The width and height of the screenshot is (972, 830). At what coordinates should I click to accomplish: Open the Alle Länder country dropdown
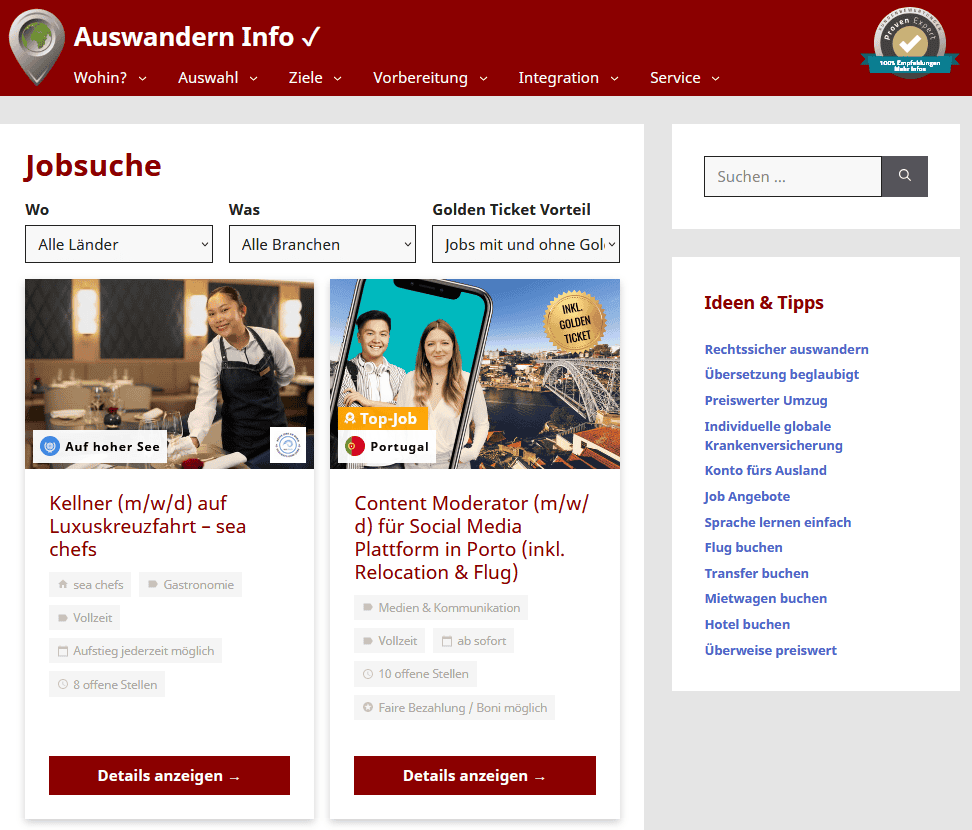119,244
